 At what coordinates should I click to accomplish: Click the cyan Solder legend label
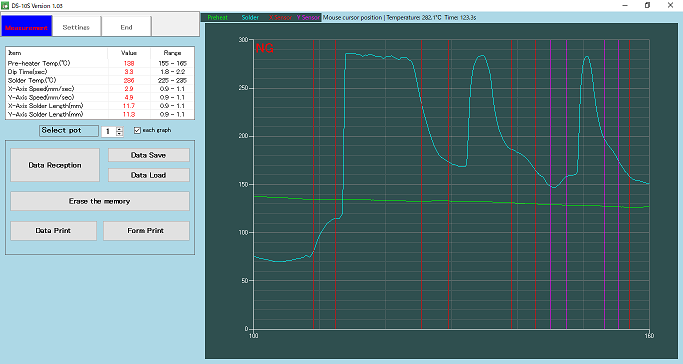point(250,17)
